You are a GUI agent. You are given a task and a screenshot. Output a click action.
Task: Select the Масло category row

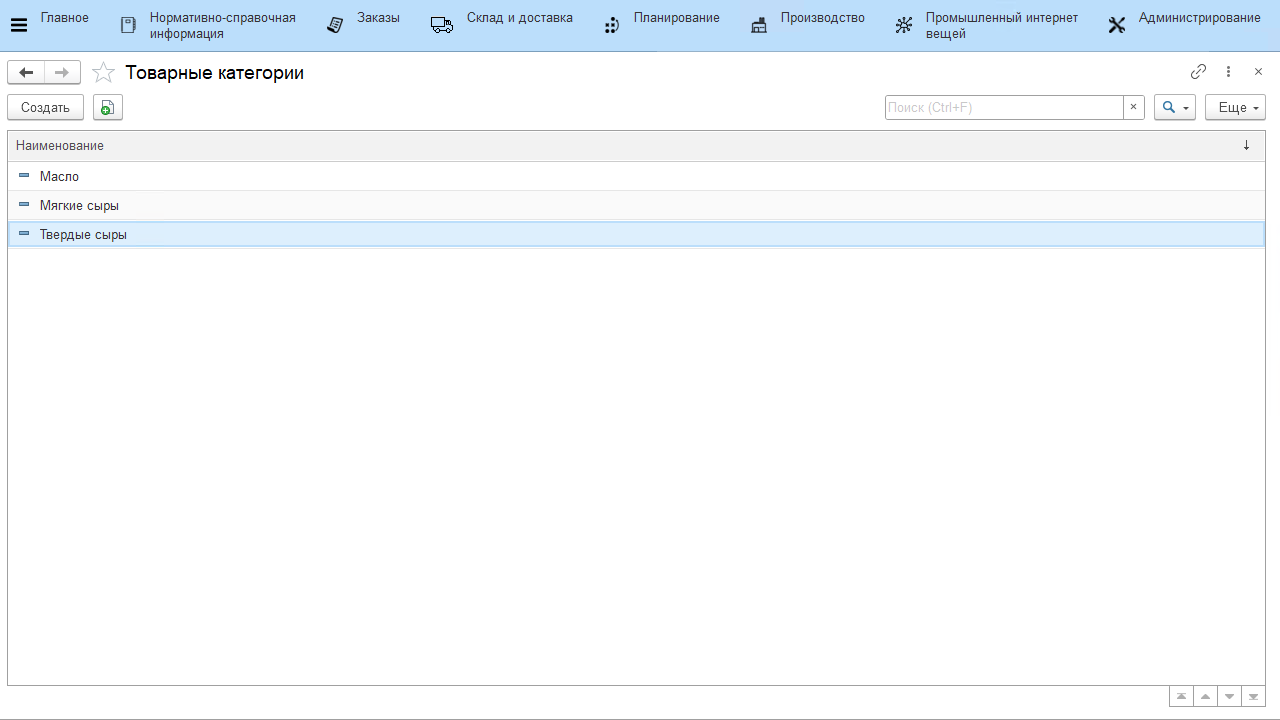point(60,176)
